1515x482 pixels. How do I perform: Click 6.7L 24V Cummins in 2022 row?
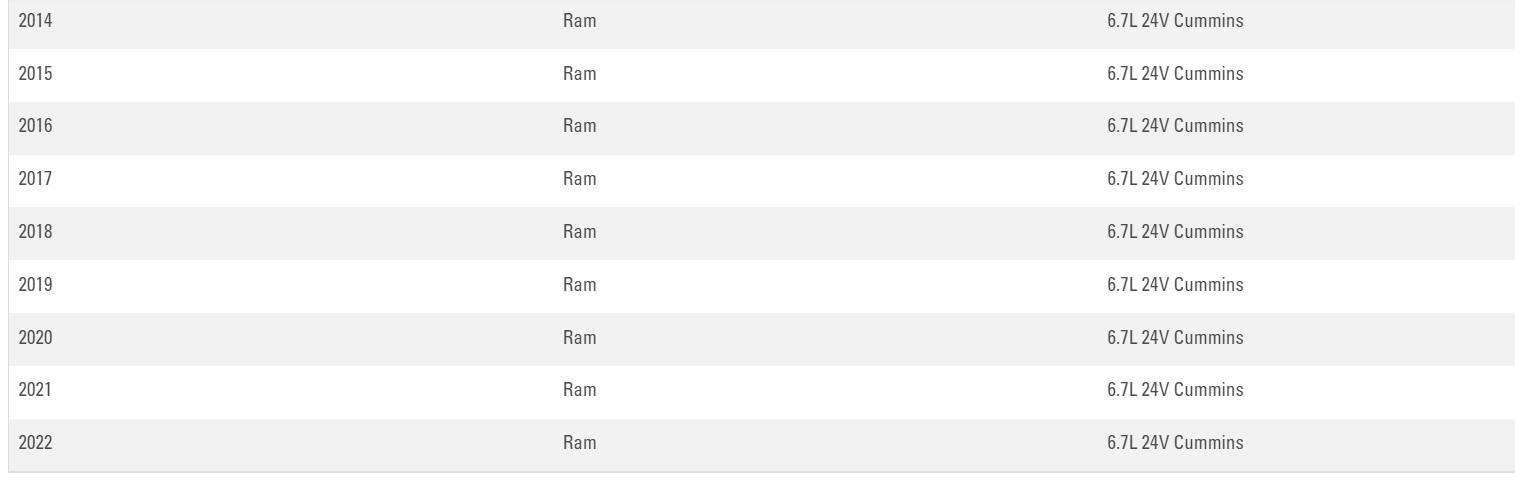click(x=1175, y=443)
